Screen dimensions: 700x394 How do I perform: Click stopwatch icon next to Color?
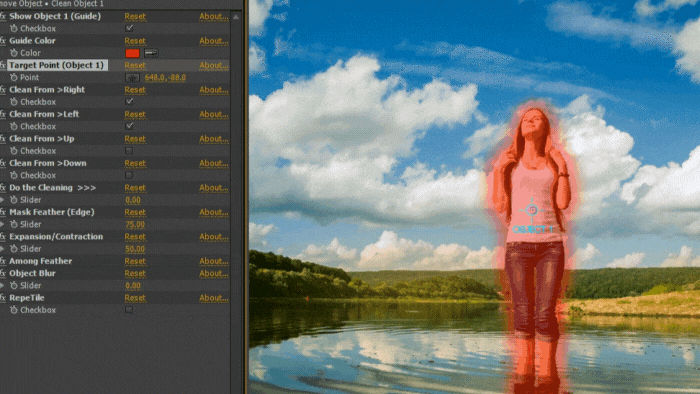[x=14, y=53]
